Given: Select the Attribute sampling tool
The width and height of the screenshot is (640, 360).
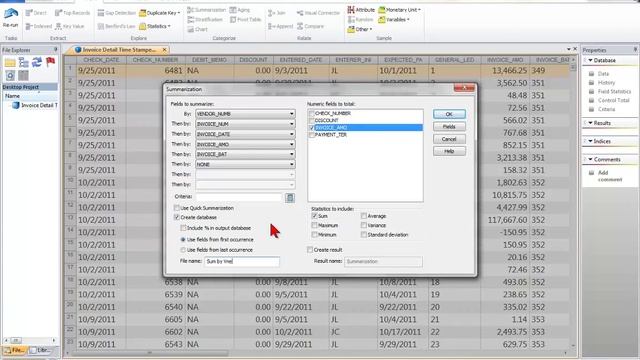Looking at the screenshot, I should [x=361, y=9].
